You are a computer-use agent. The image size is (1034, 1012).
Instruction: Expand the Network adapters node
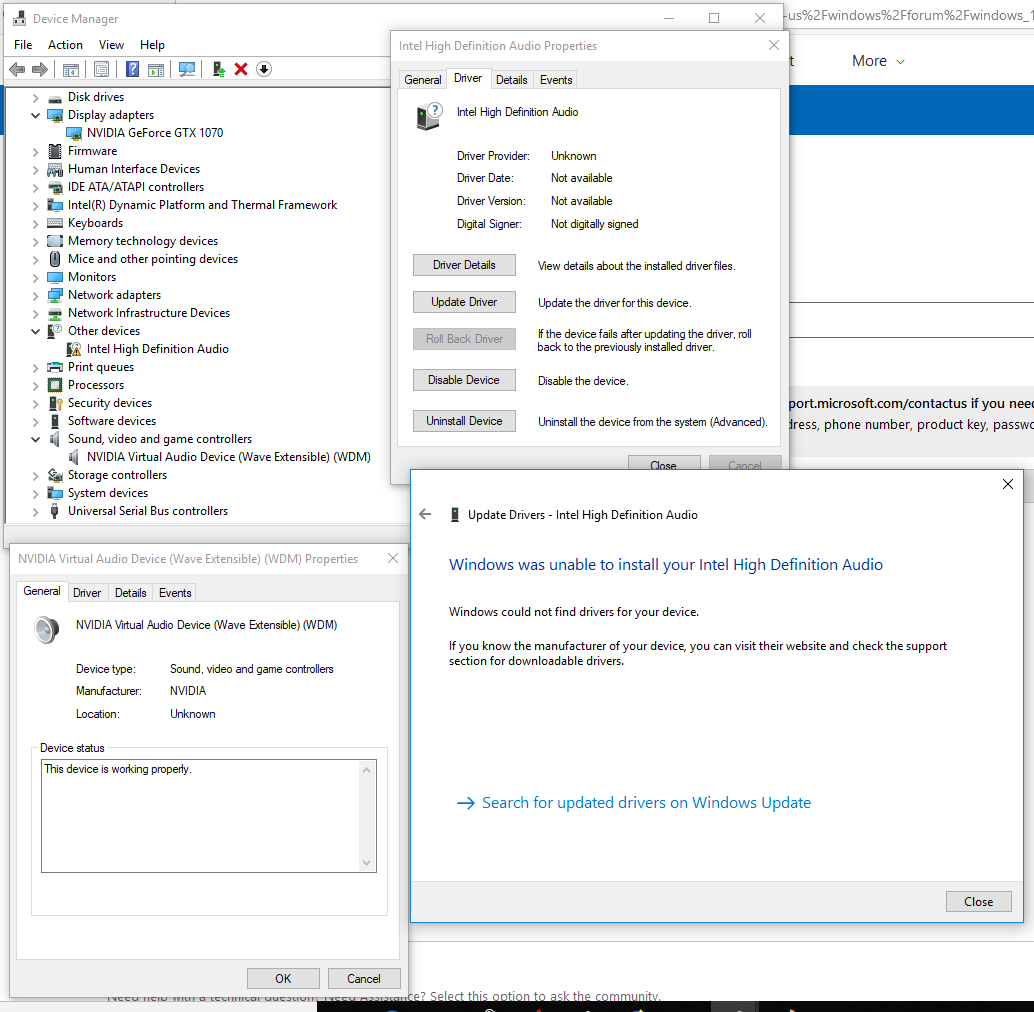pyautogui.click(x=36, y=295)
